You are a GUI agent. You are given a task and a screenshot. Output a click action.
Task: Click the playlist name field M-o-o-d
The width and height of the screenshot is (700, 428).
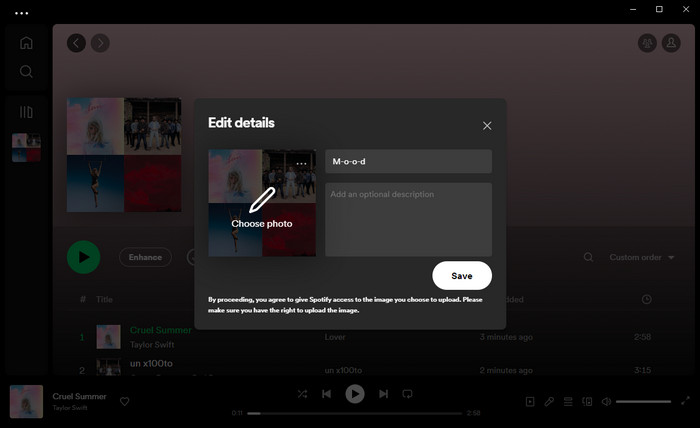click(x=408, y=161)
